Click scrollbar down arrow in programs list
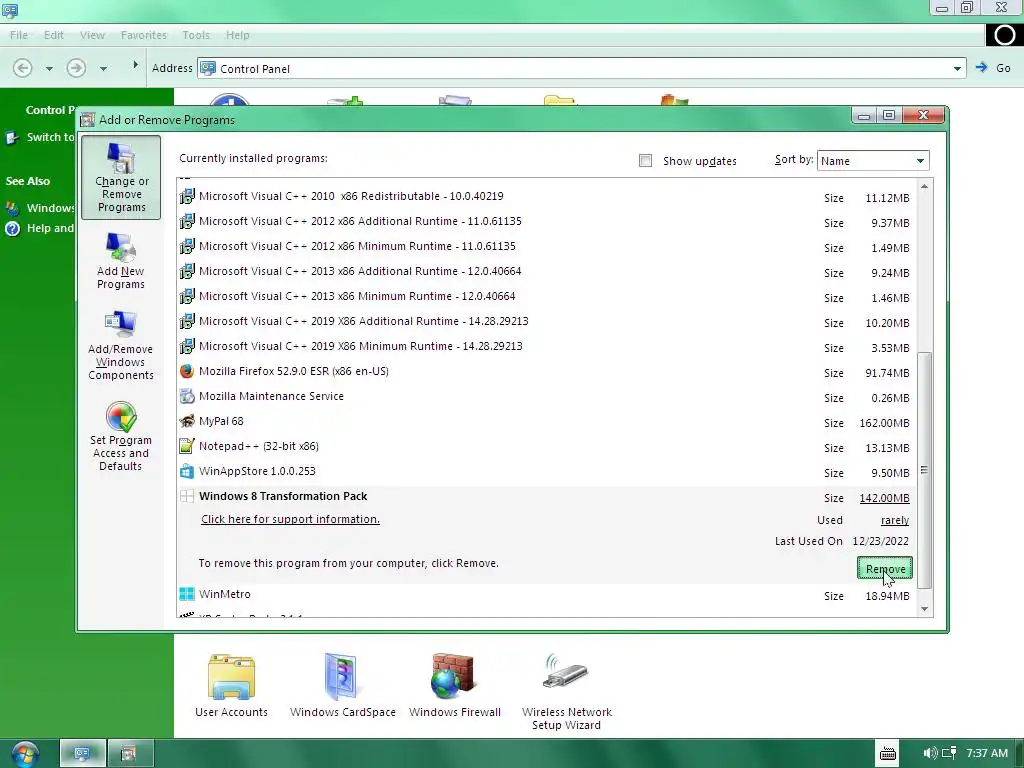The image size is (1024, 768). (x=924, y=609)
